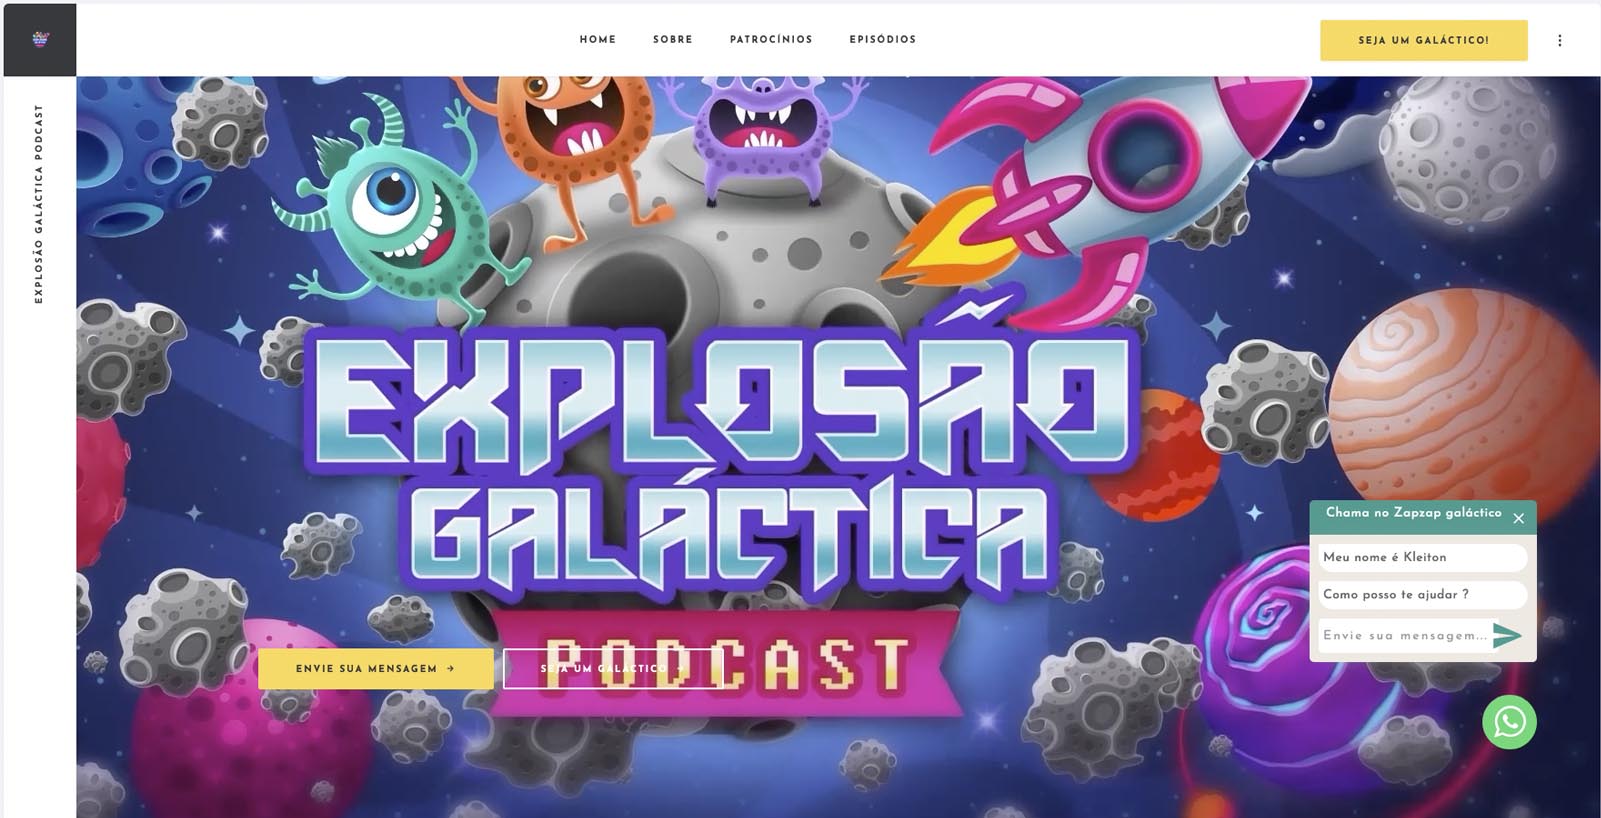Image resolution: width=1601 pixels, height=818 pixels.
Task: Open the Sobre page from the navigation
Action: click(x=673, y=40)
